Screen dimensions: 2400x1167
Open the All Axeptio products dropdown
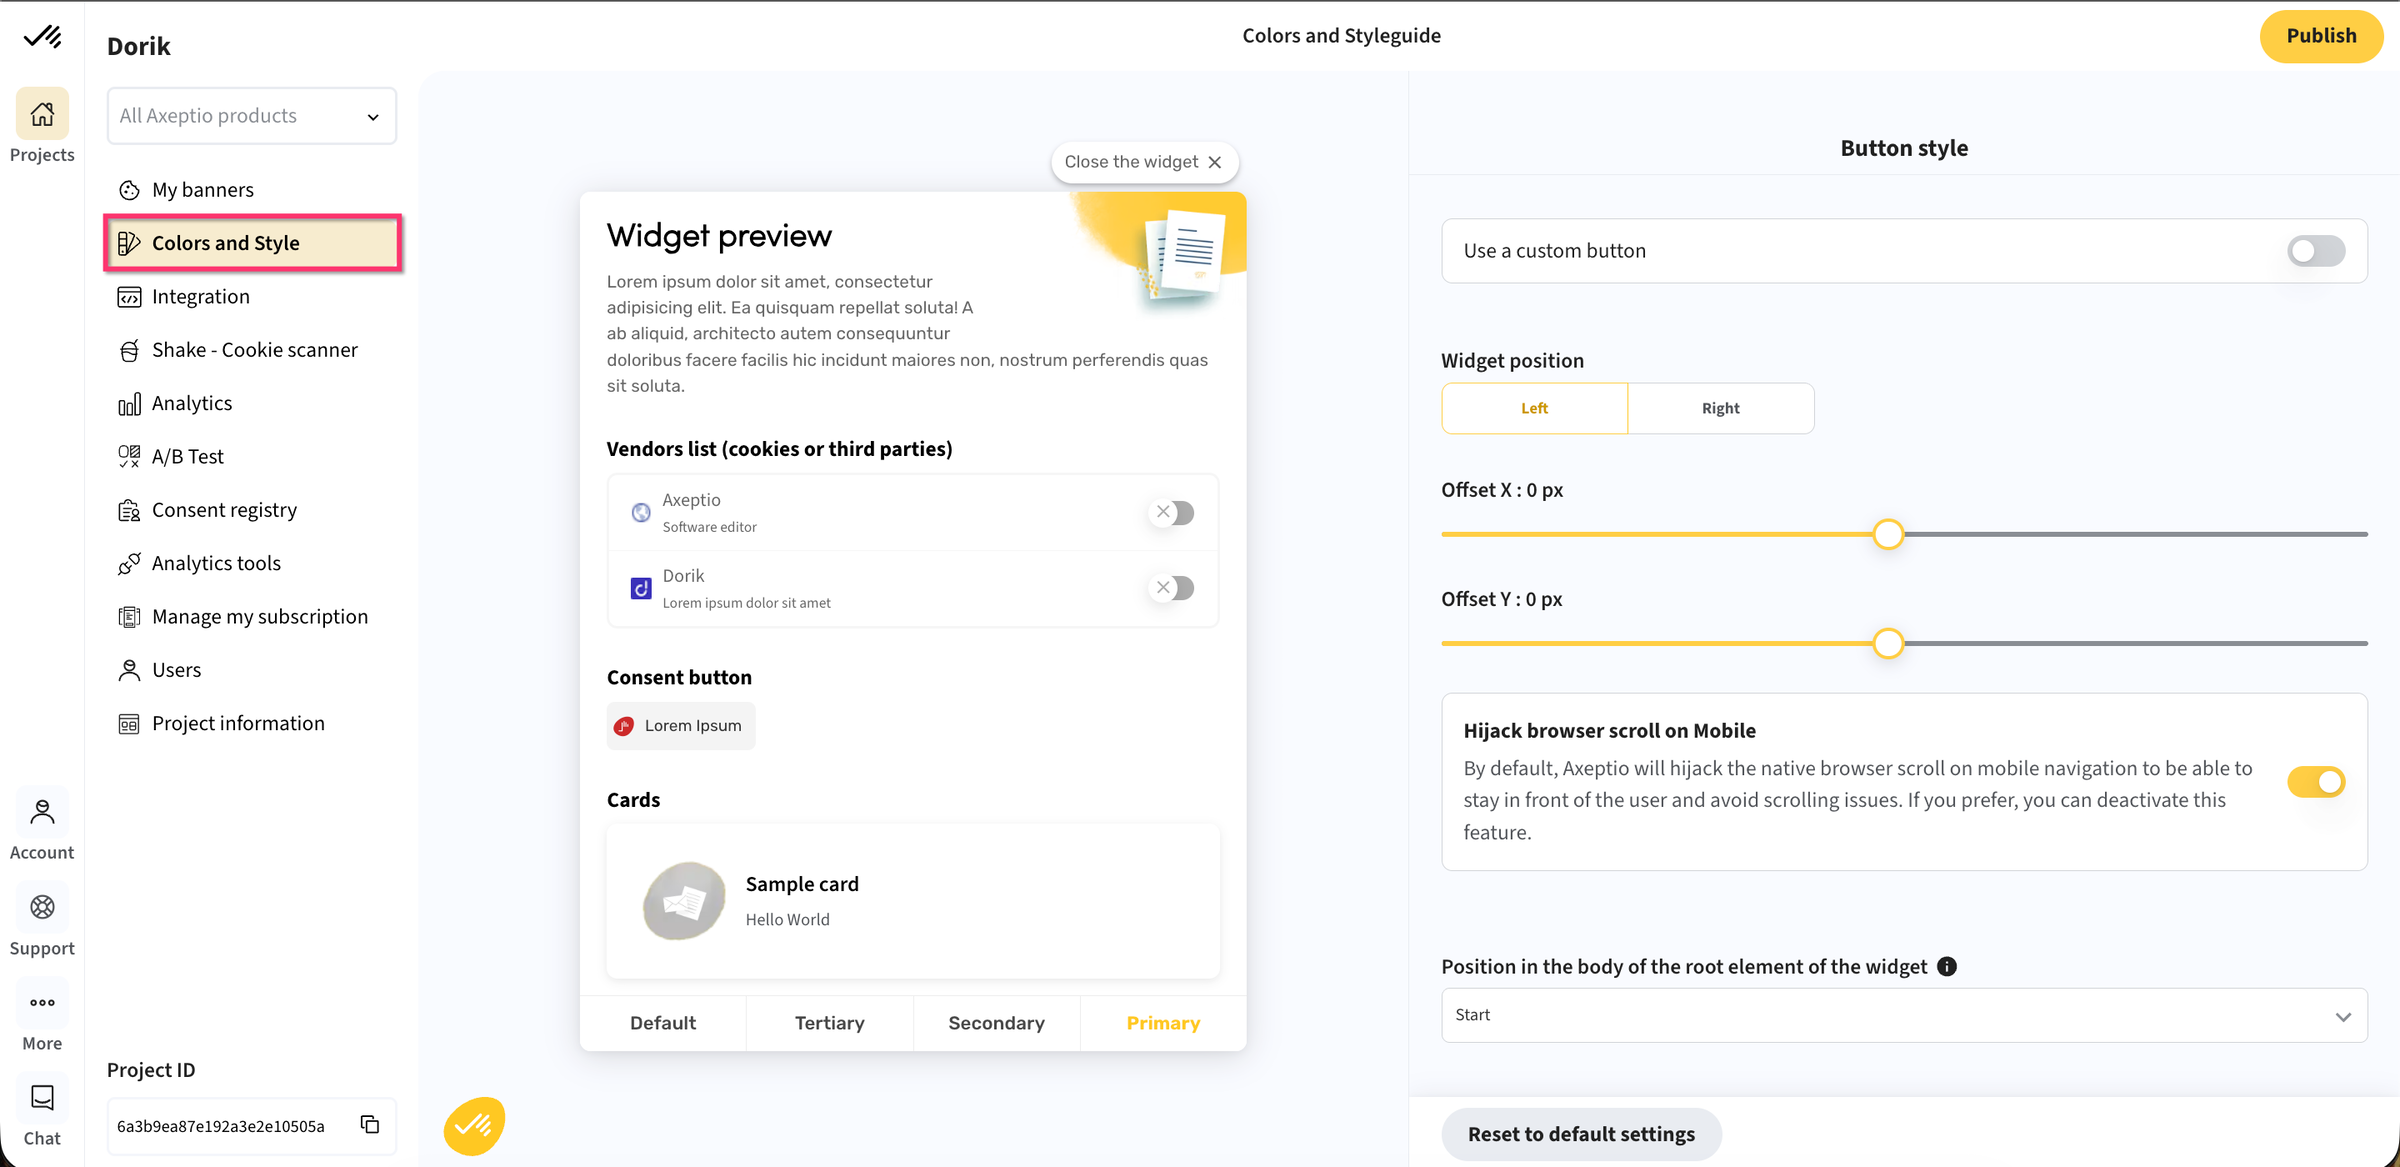pyautogui.click(x=252, y=116)
